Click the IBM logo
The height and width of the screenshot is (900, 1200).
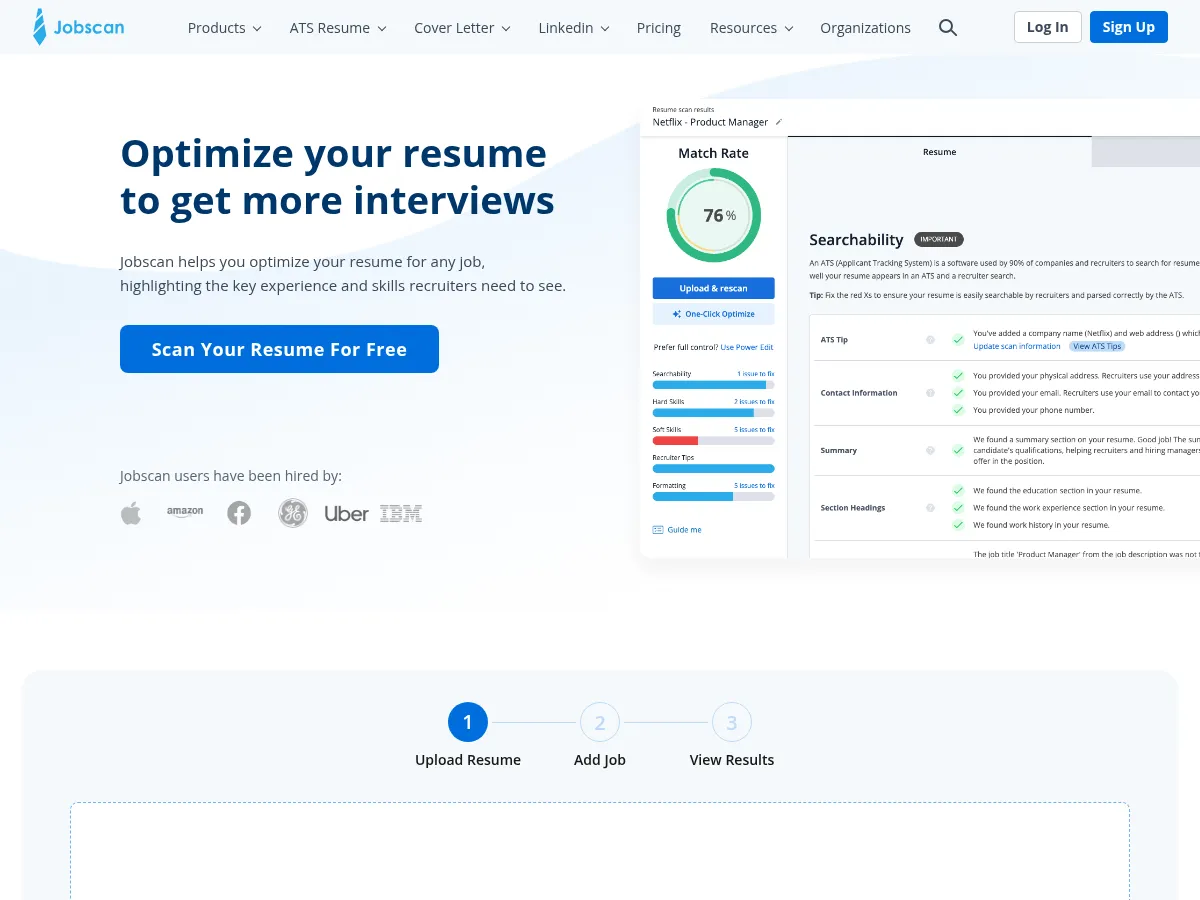[x=400, y=513]
